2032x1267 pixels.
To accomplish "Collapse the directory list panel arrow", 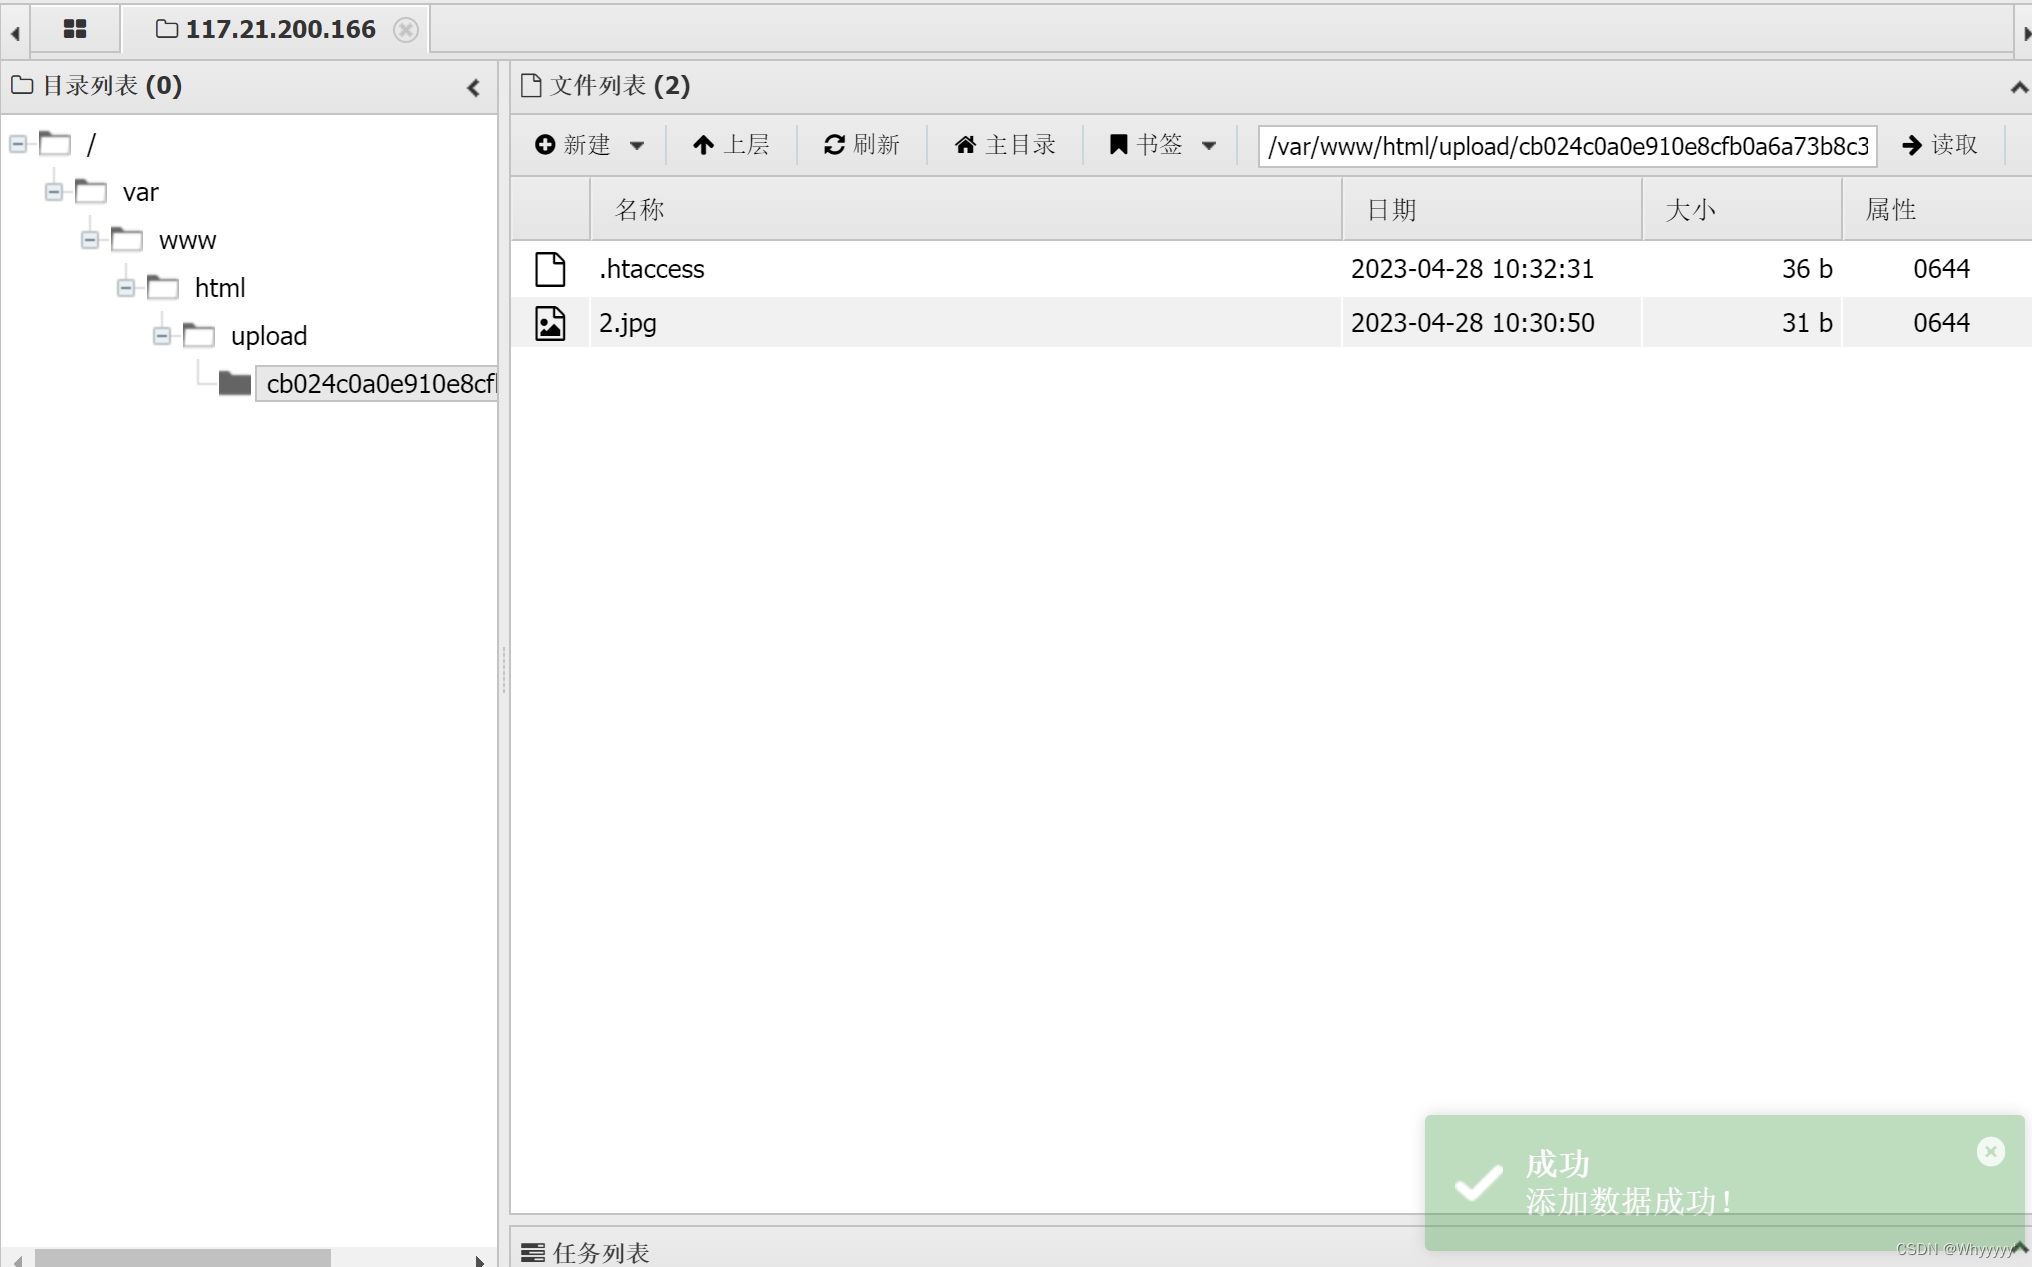I will point(474,88).
